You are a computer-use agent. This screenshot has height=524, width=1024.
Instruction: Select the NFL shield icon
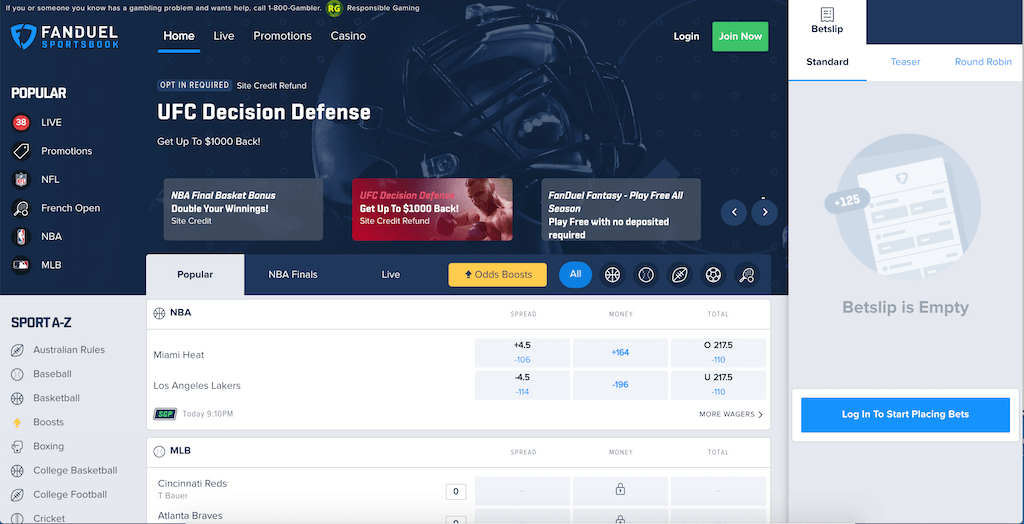(x=21, y=180)
